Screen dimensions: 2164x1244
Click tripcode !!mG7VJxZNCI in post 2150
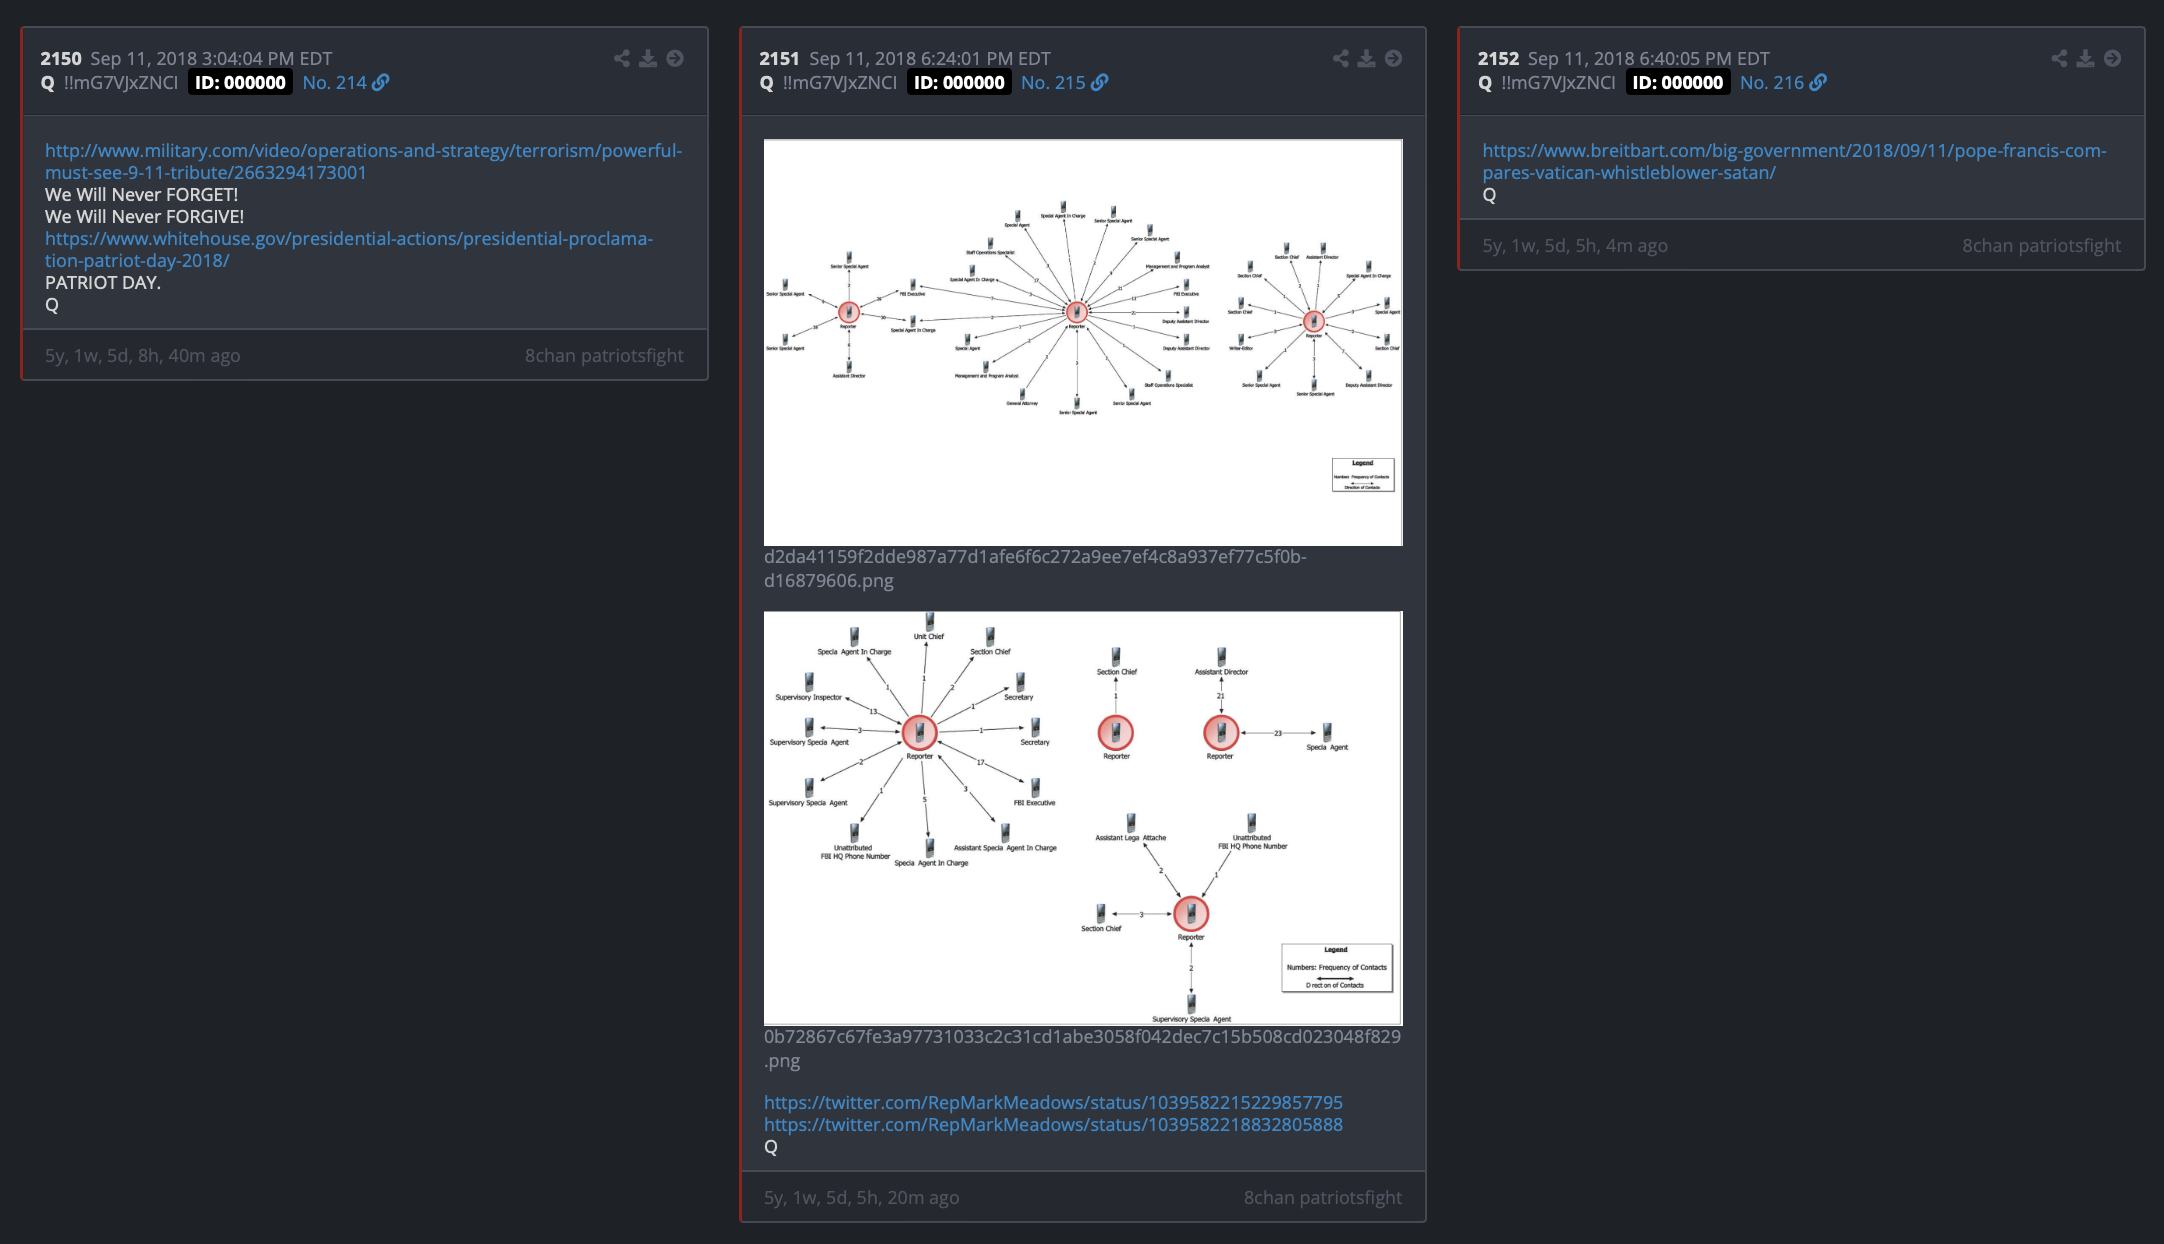point(121,83)
